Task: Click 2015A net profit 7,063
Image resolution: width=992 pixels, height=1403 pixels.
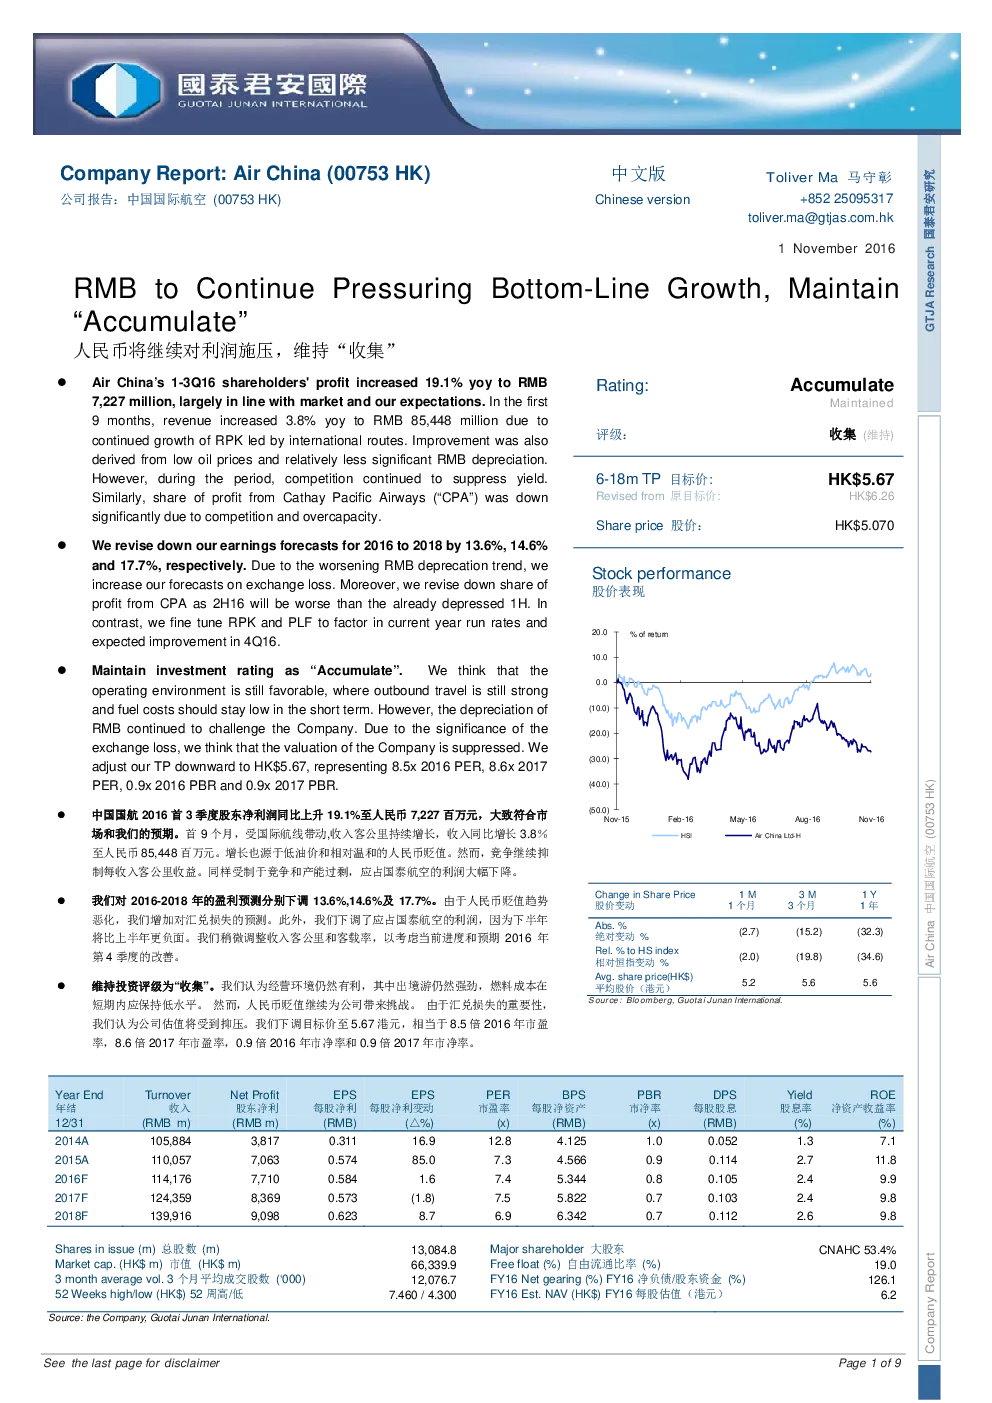Action: pos(265,1160)
